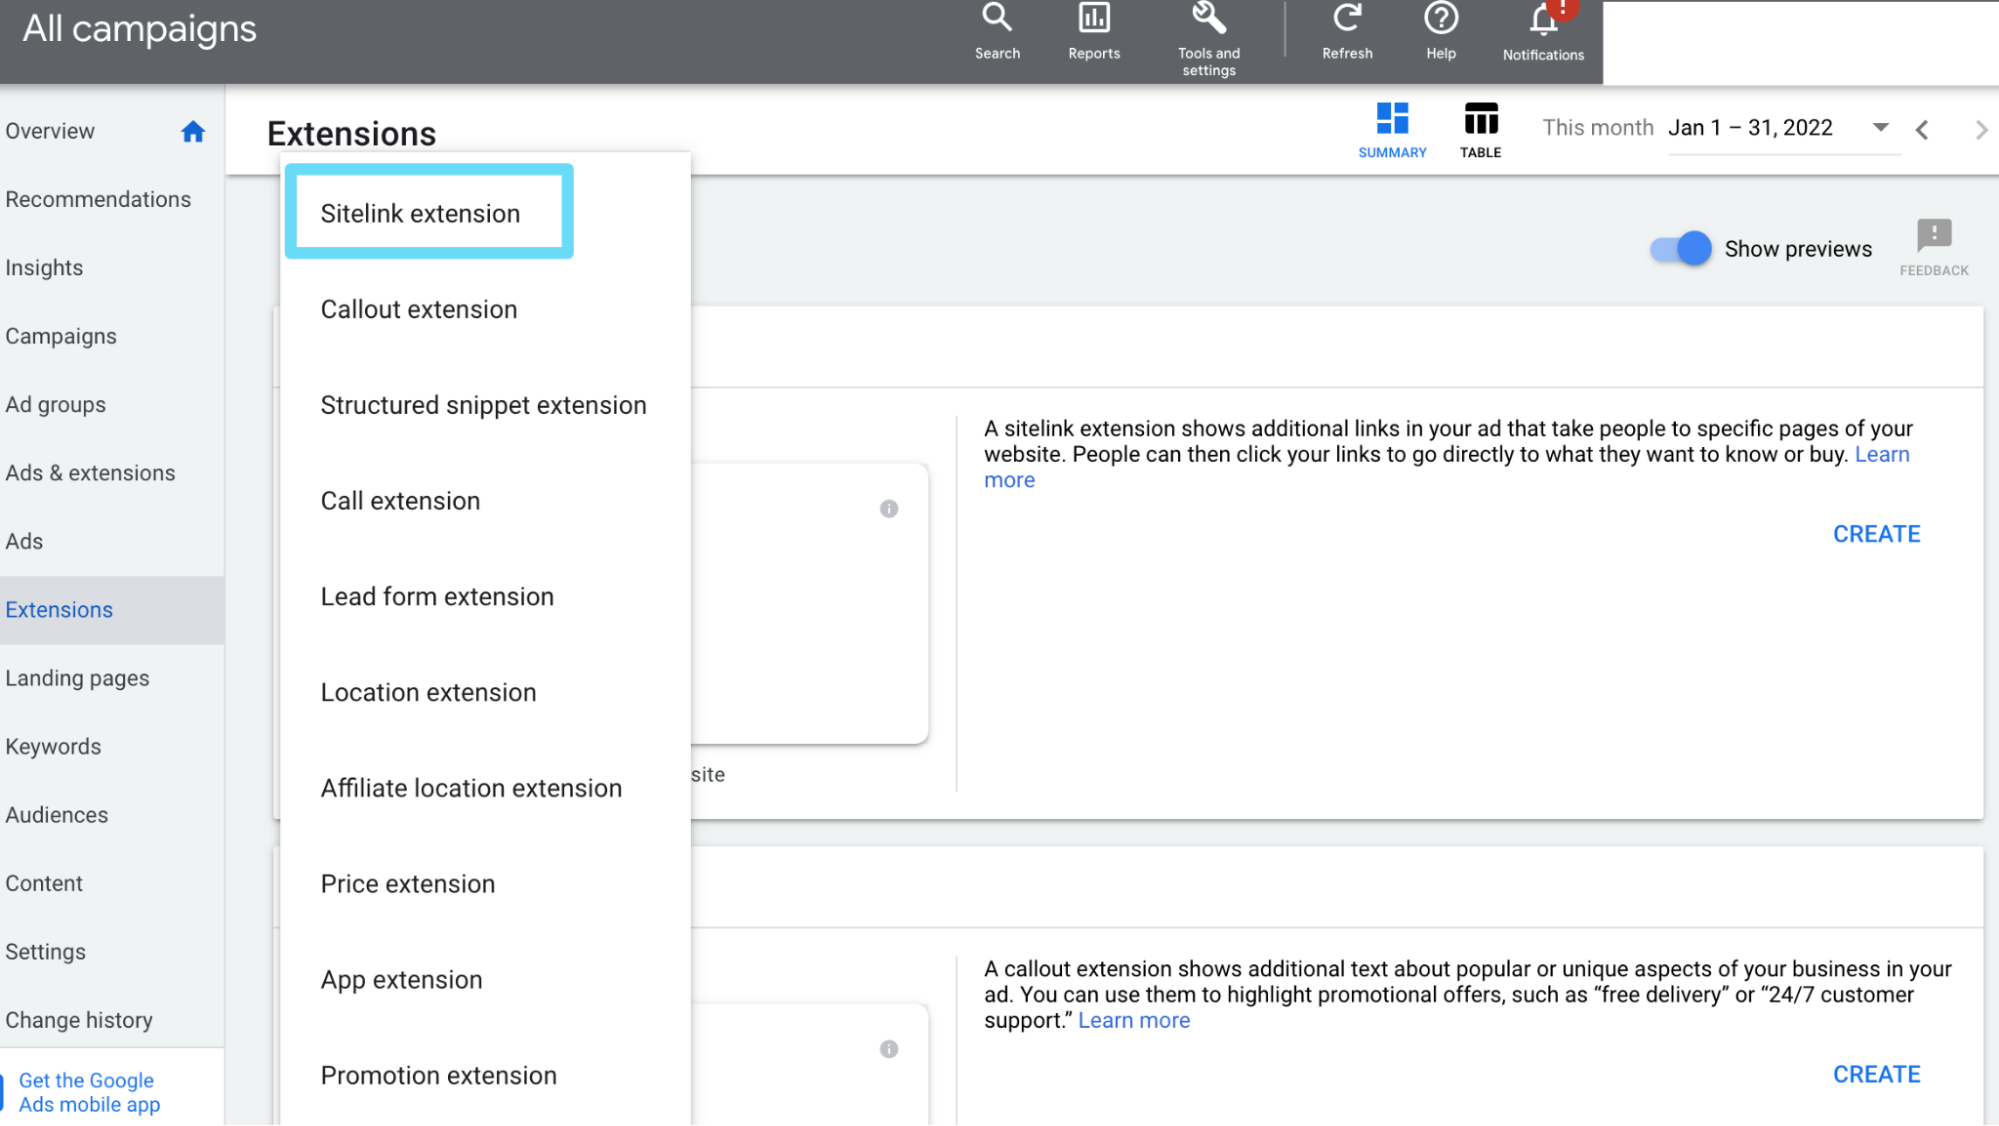Choose Structured snippet extension
The height and width of the screenshot is (1126, 1999).
pyautogui.click(x=485, y=405)
